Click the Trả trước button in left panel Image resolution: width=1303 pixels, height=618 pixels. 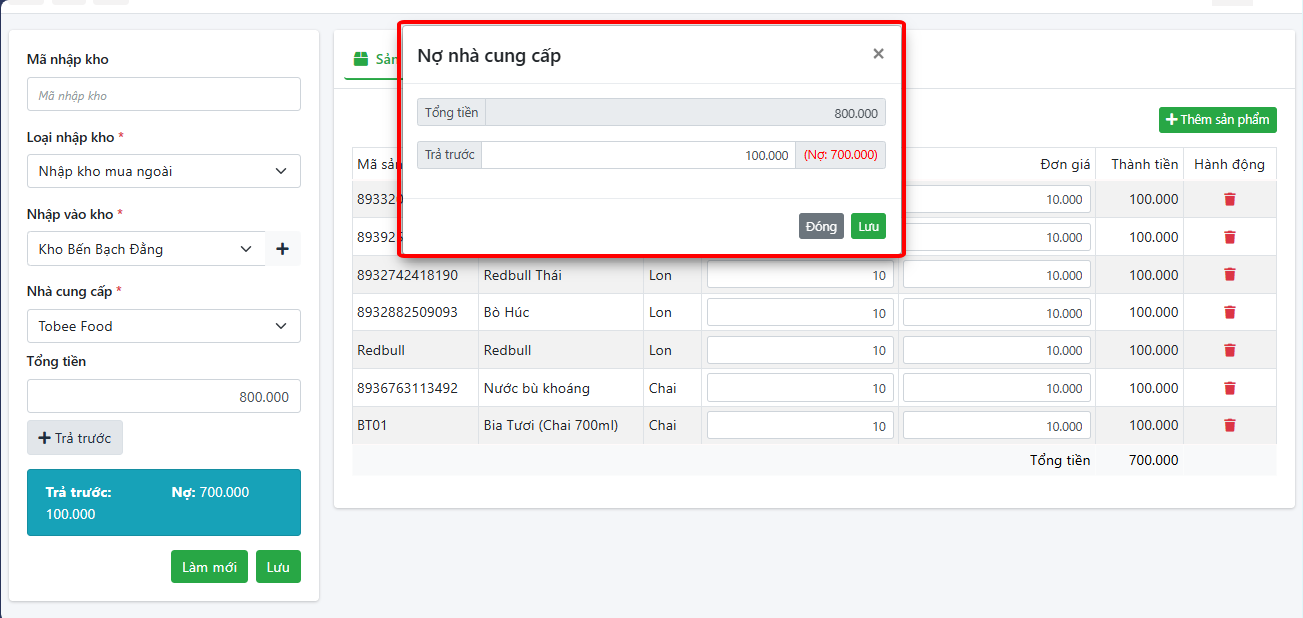(x=75, y=438)
